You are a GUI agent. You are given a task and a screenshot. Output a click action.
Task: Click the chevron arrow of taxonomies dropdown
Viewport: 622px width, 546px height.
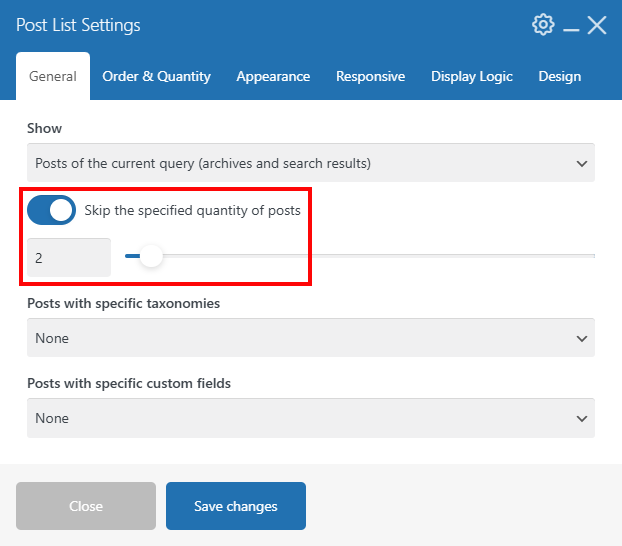[582, 338]
